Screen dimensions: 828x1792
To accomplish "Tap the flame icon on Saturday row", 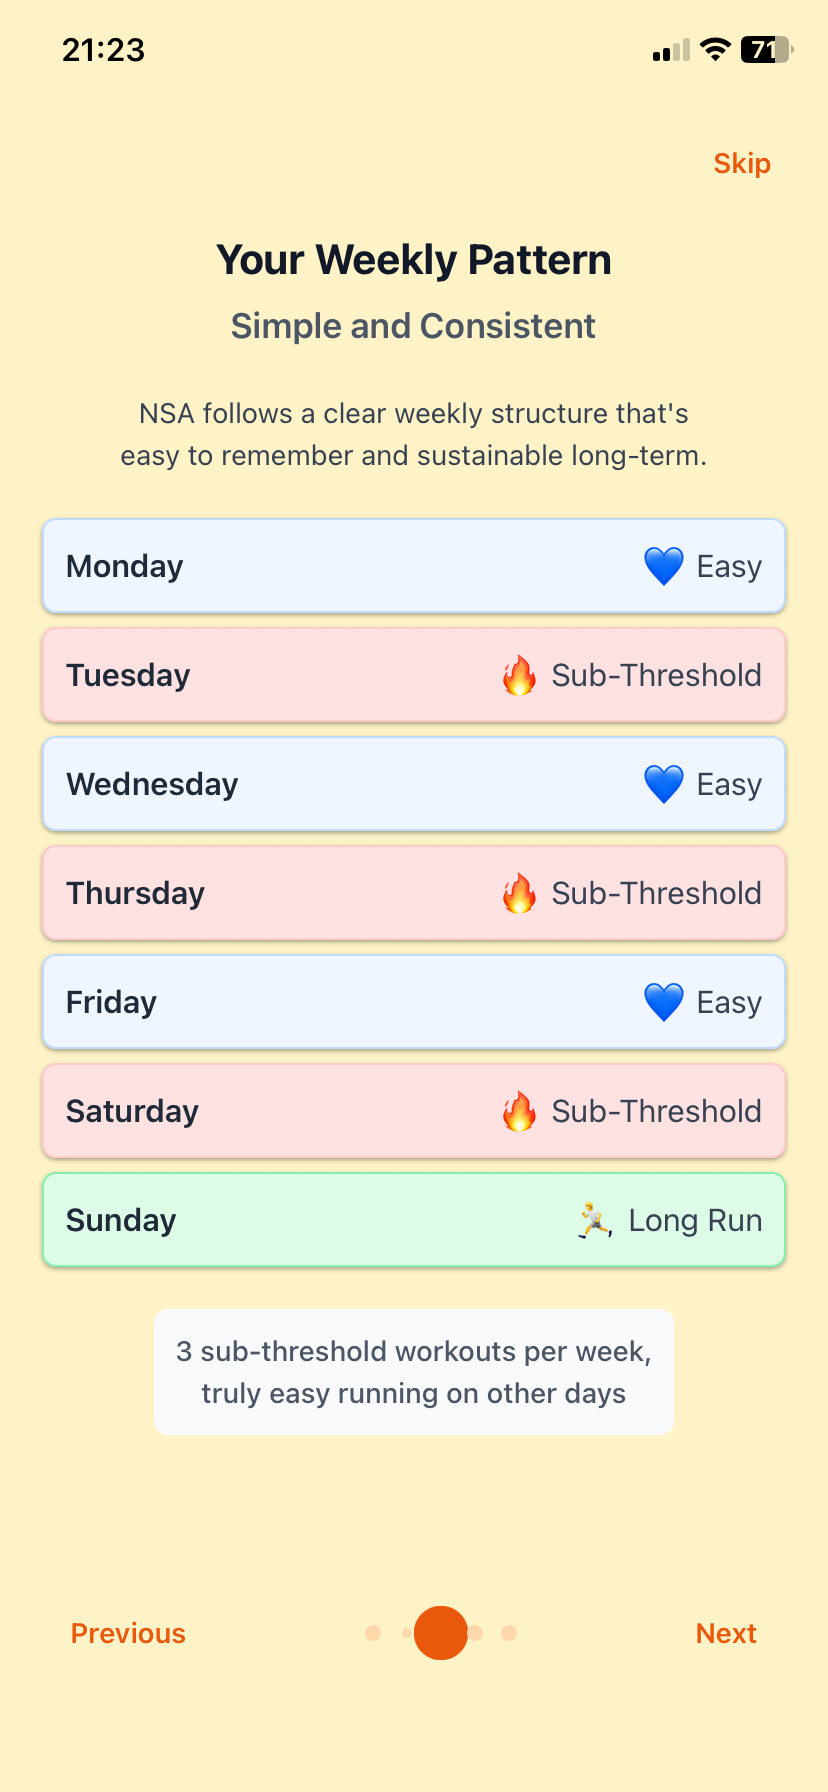I will [x=519, y=1111].
